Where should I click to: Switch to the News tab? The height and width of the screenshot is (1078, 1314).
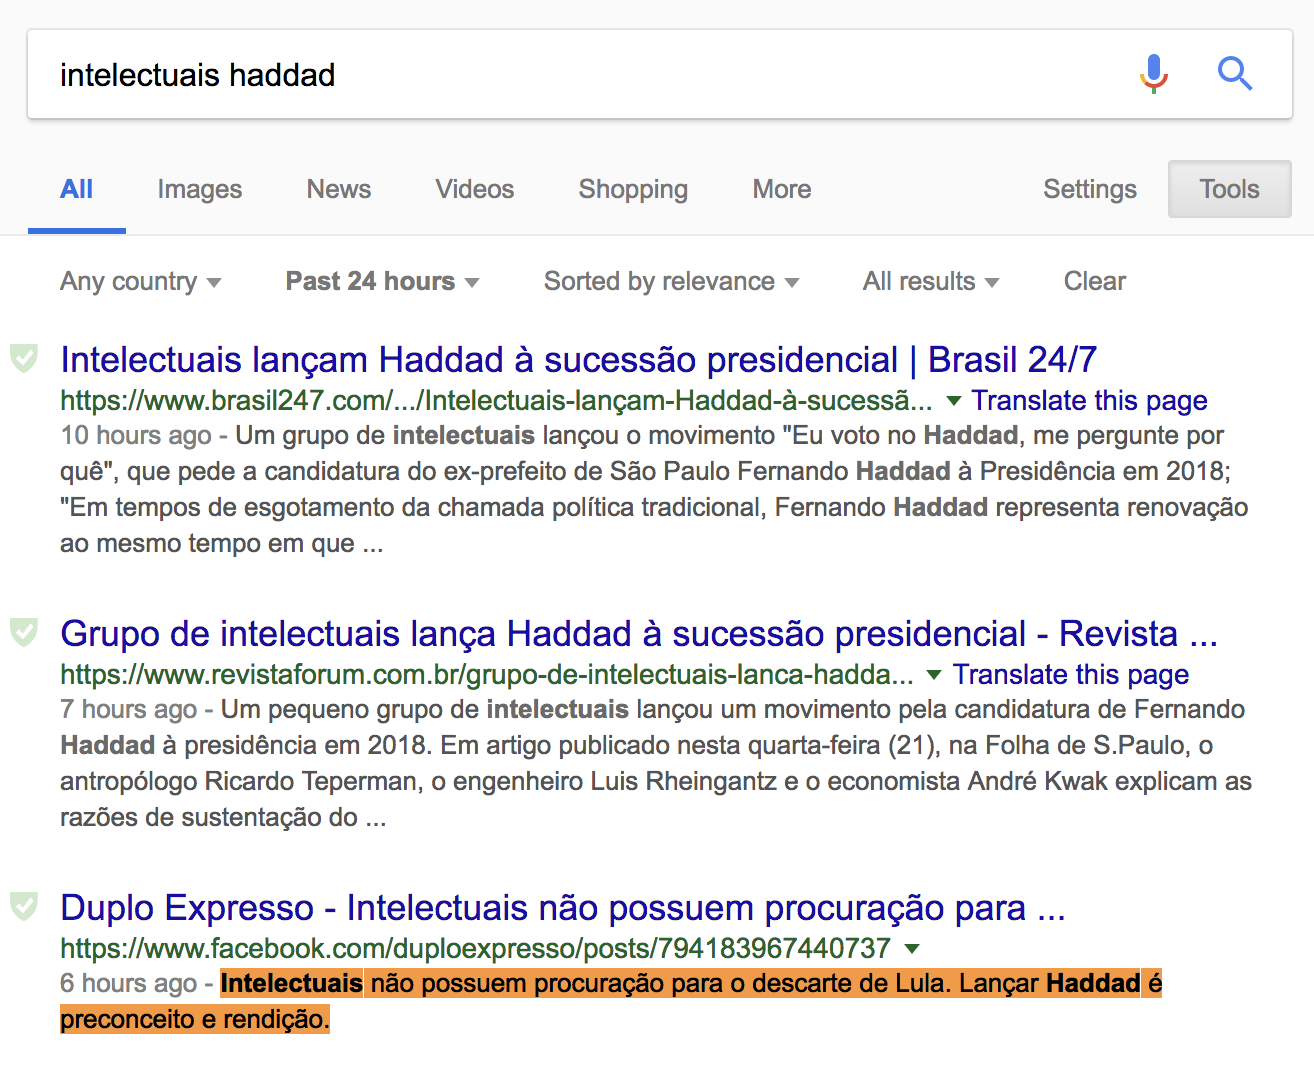[339, 189]
